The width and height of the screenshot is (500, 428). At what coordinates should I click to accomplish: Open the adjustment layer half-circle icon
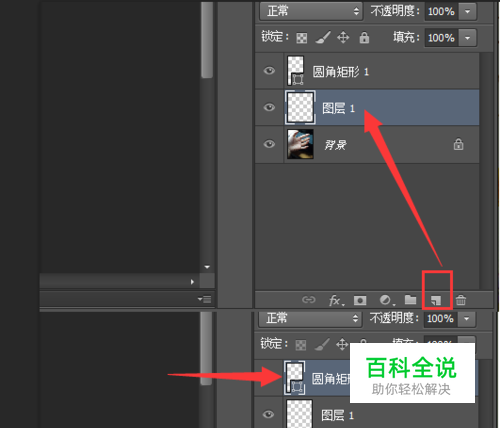(386, 300)
